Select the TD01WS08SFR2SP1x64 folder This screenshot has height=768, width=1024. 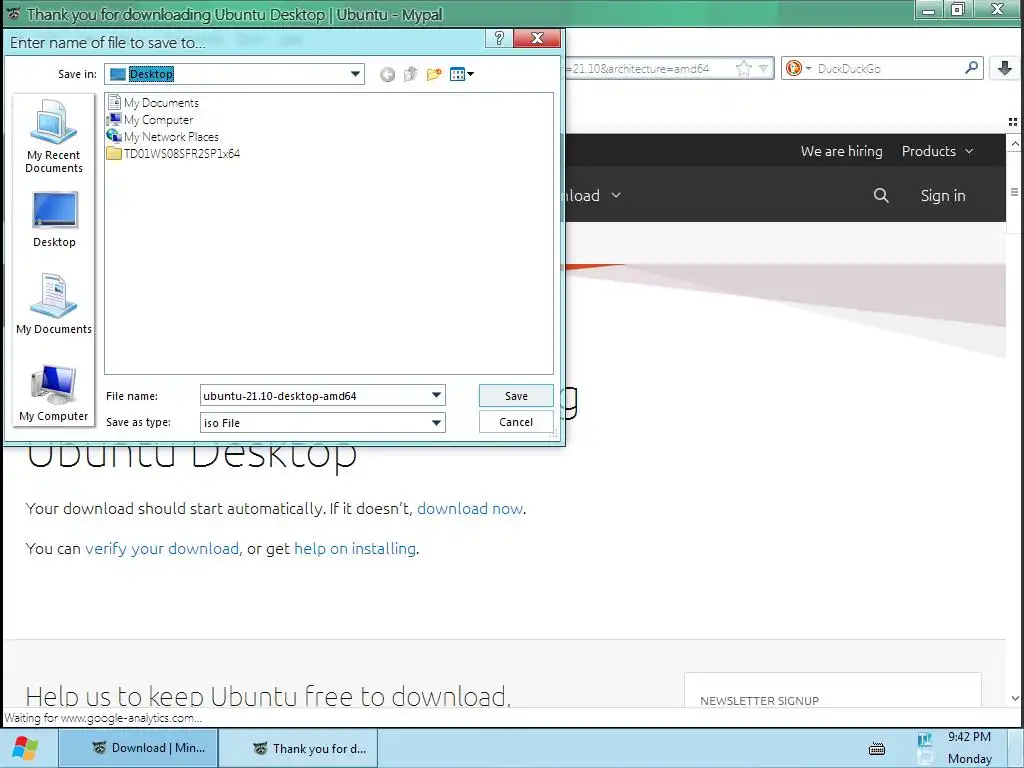point(173,153)
